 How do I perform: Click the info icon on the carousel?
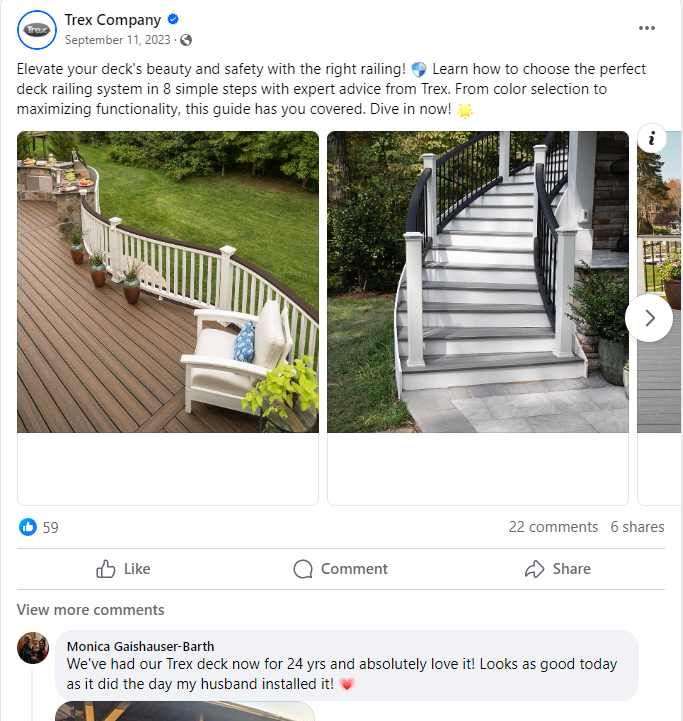point(651,138)
